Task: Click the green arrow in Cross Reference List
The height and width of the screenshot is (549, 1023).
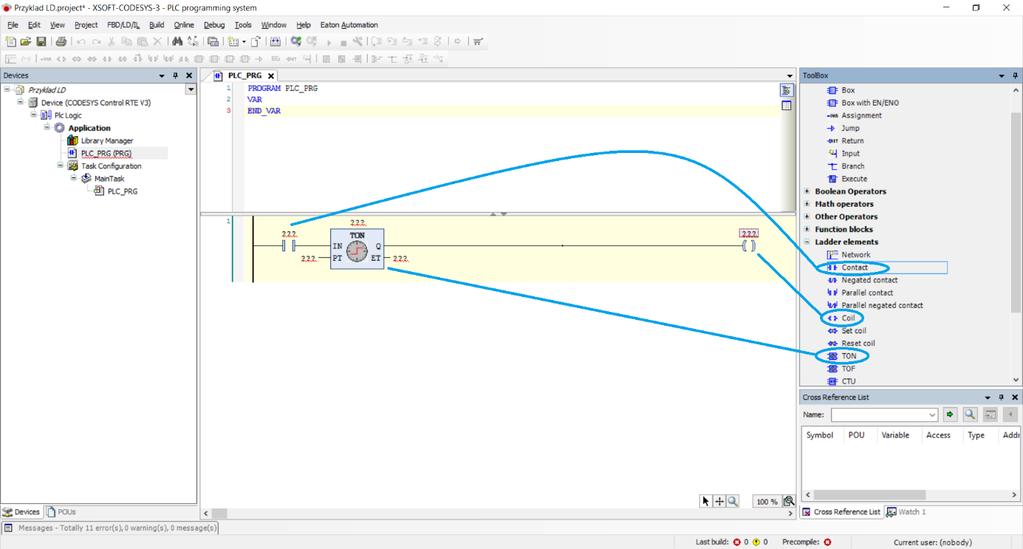Action: click(950, 415)
